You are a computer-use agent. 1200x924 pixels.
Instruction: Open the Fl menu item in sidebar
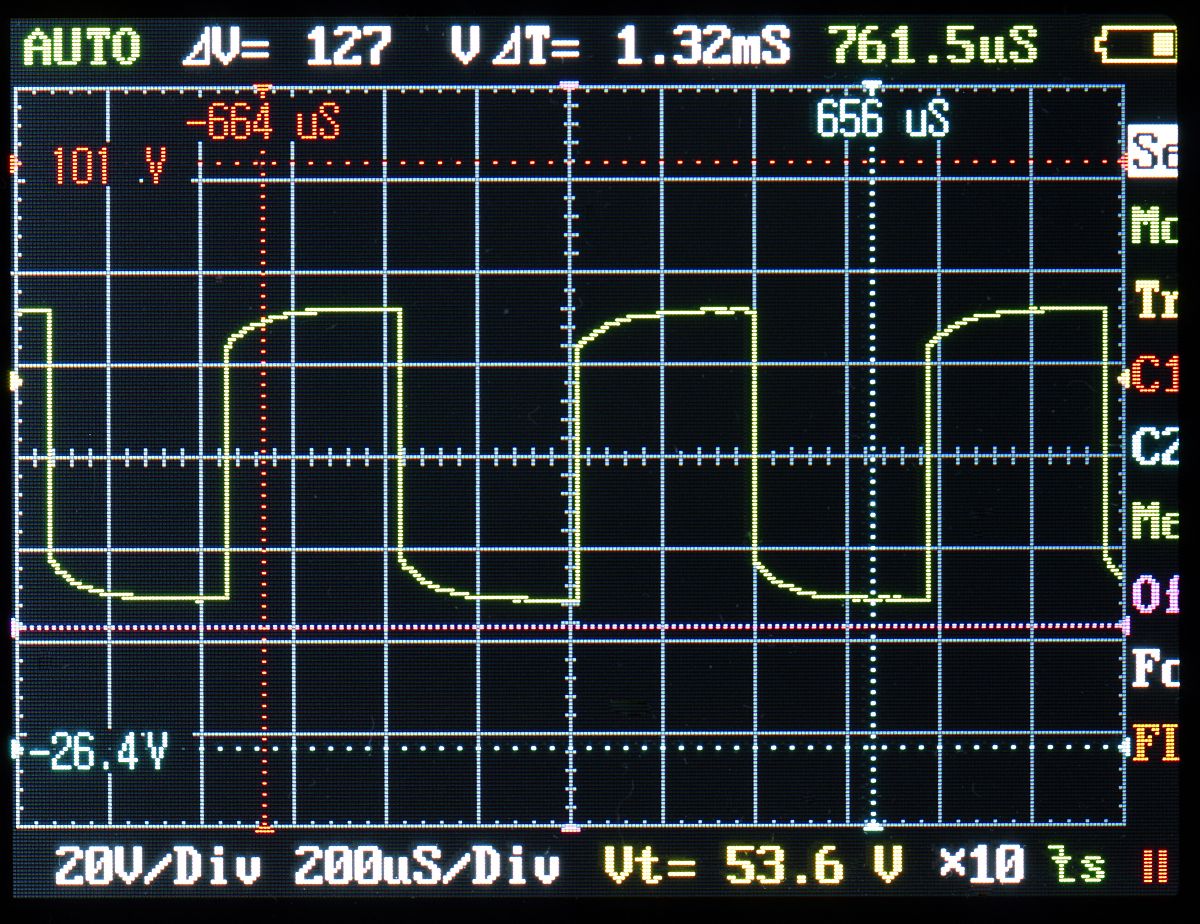[1154, 743]
